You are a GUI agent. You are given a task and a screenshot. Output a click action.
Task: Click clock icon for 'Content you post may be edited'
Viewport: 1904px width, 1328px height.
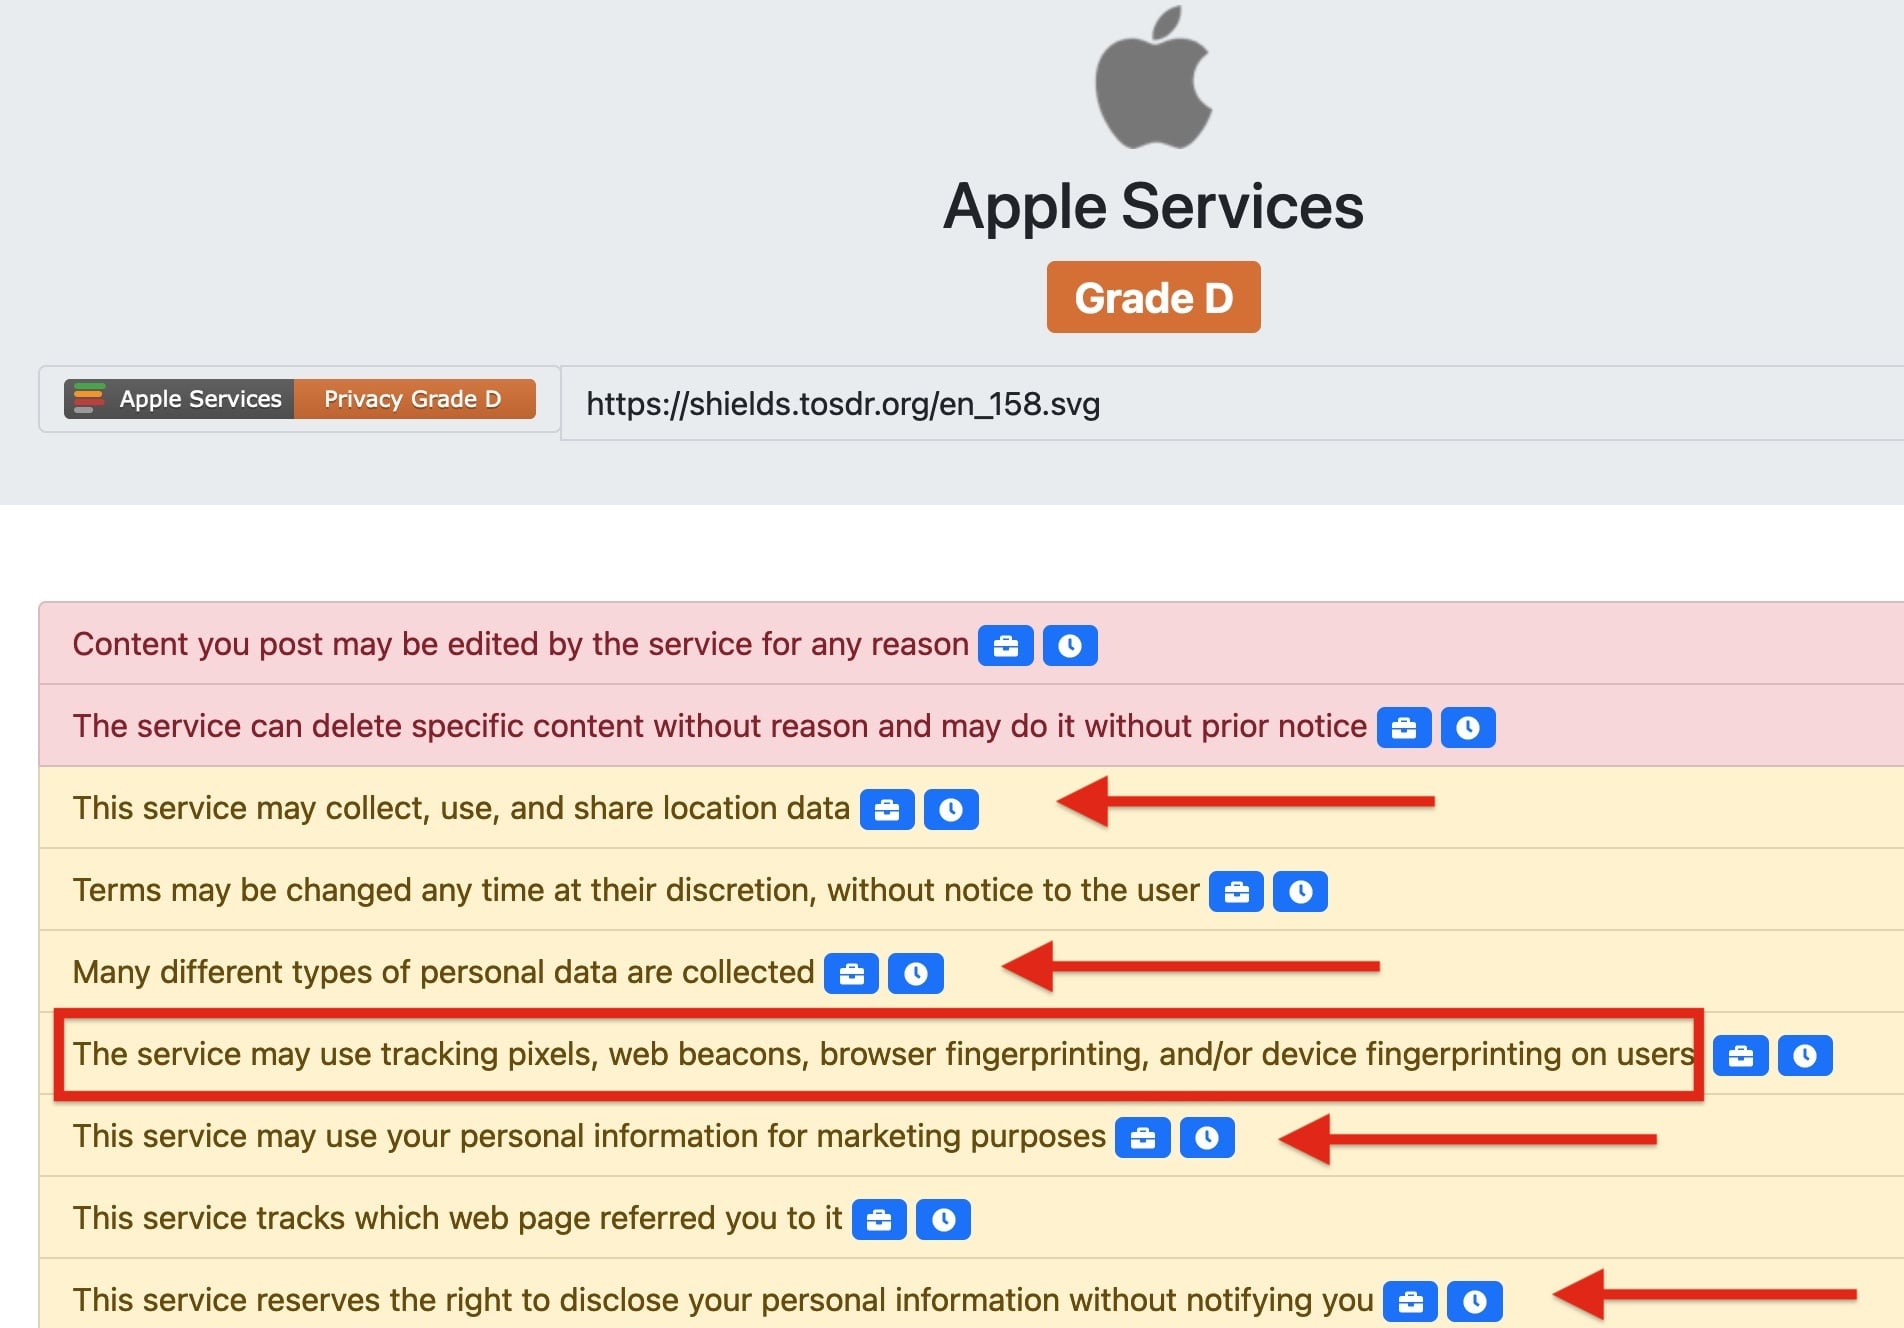point(1070,645)
